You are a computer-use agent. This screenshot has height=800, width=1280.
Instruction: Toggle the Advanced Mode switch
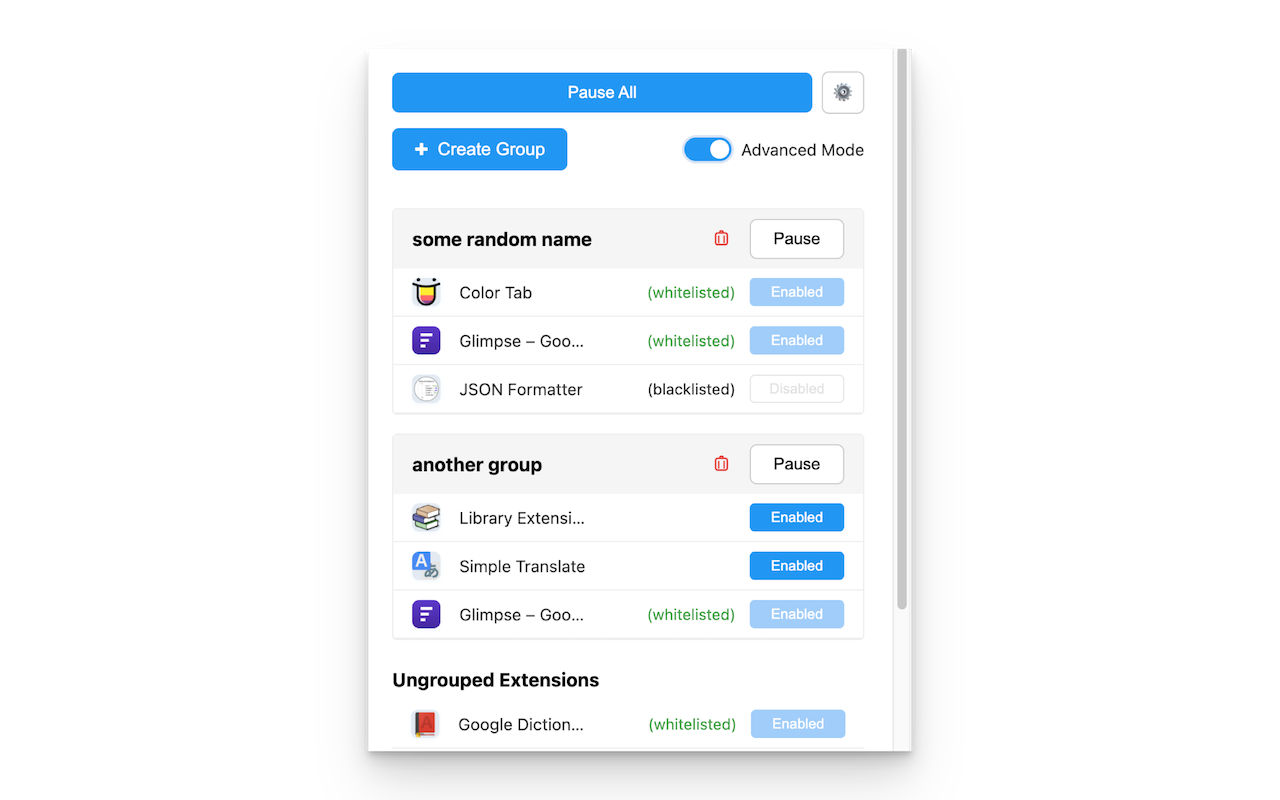tap(708, 149)
